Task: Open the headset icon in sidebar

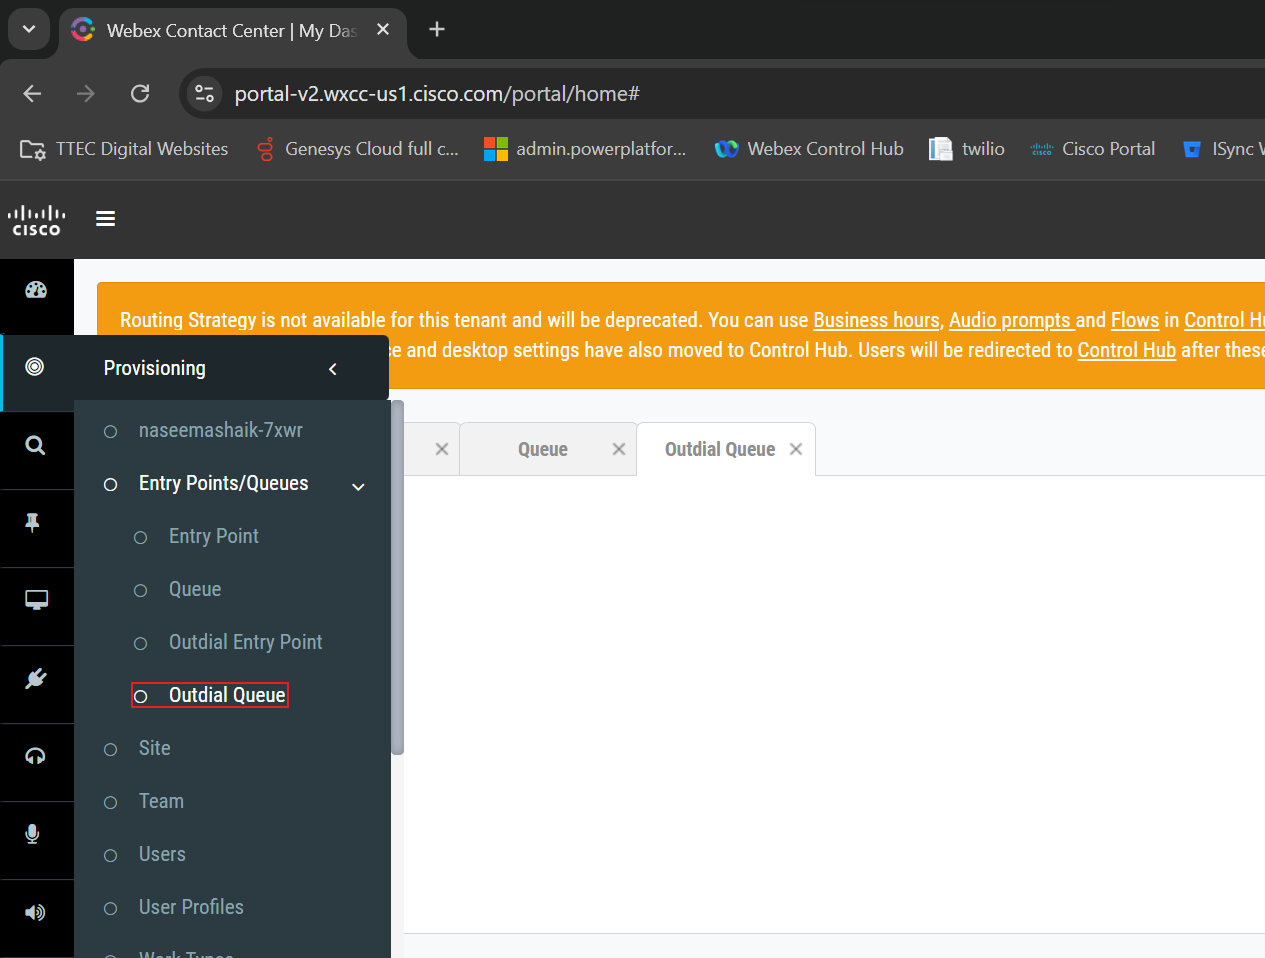Action: [35, 756]
